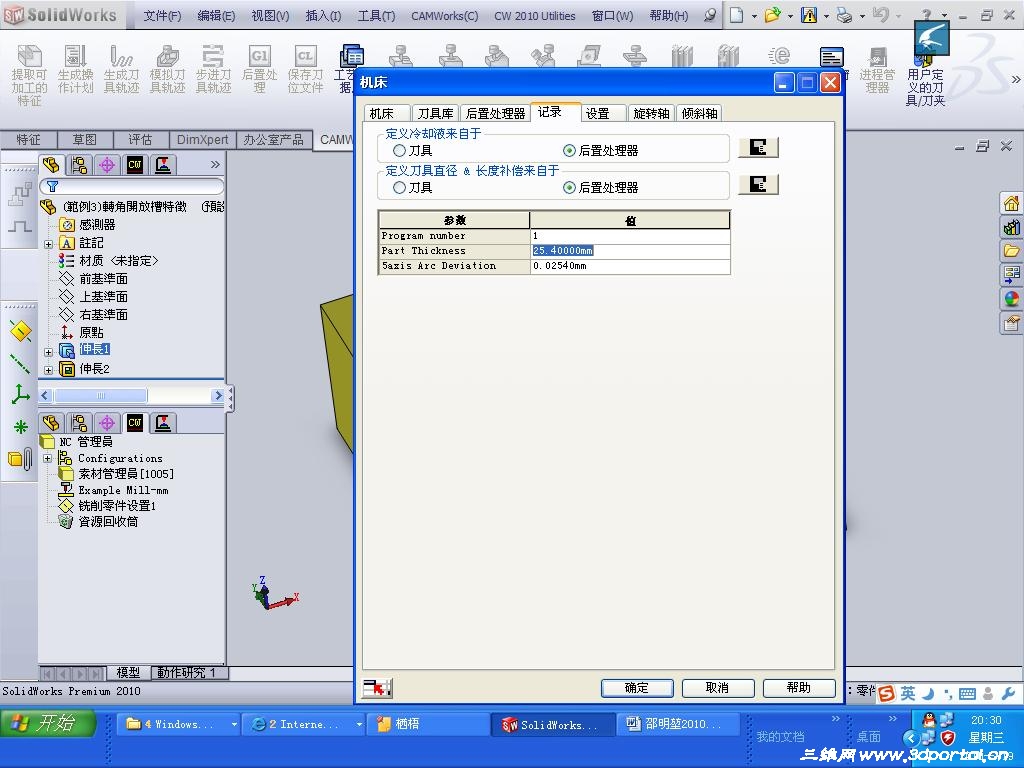
Task: Click the 确定 OK button
Action: coord(637,688)
